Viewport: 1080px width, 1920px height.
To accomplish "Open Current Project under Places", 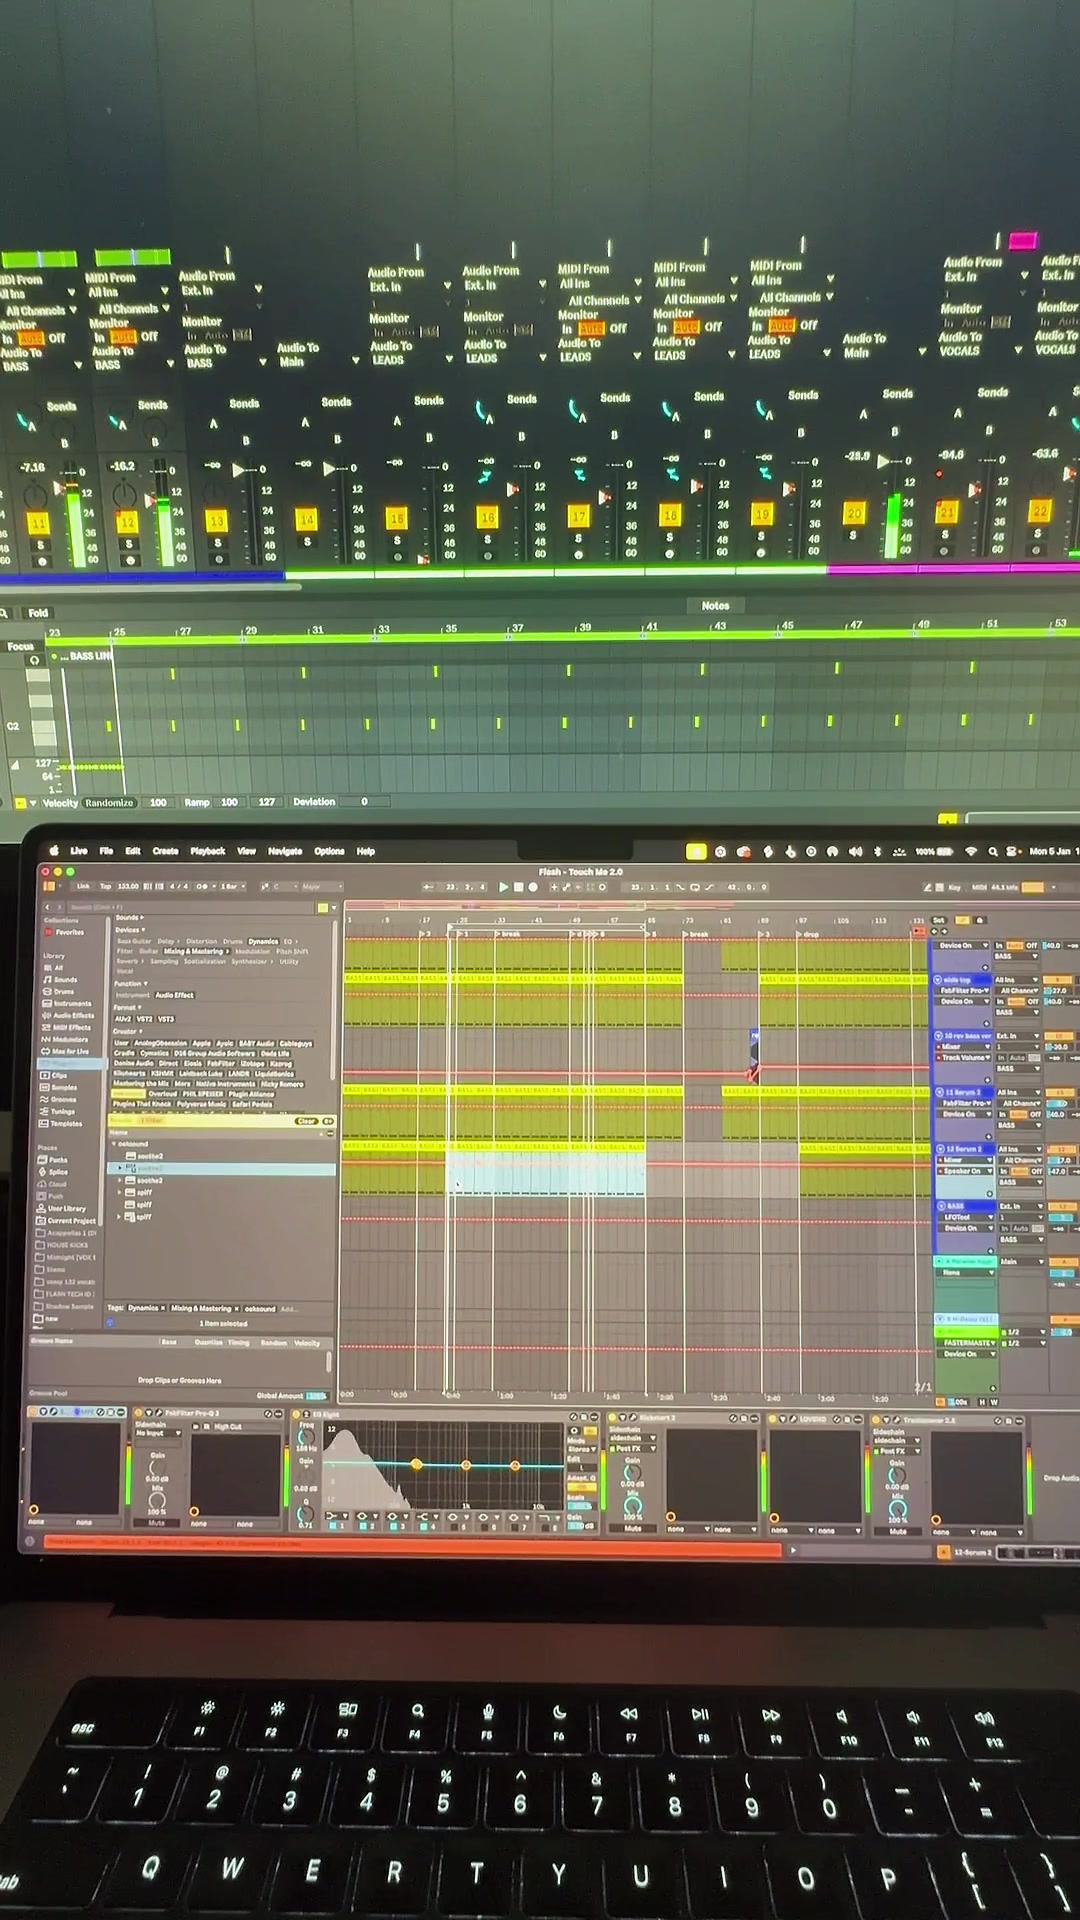I will pos(67,1221).
